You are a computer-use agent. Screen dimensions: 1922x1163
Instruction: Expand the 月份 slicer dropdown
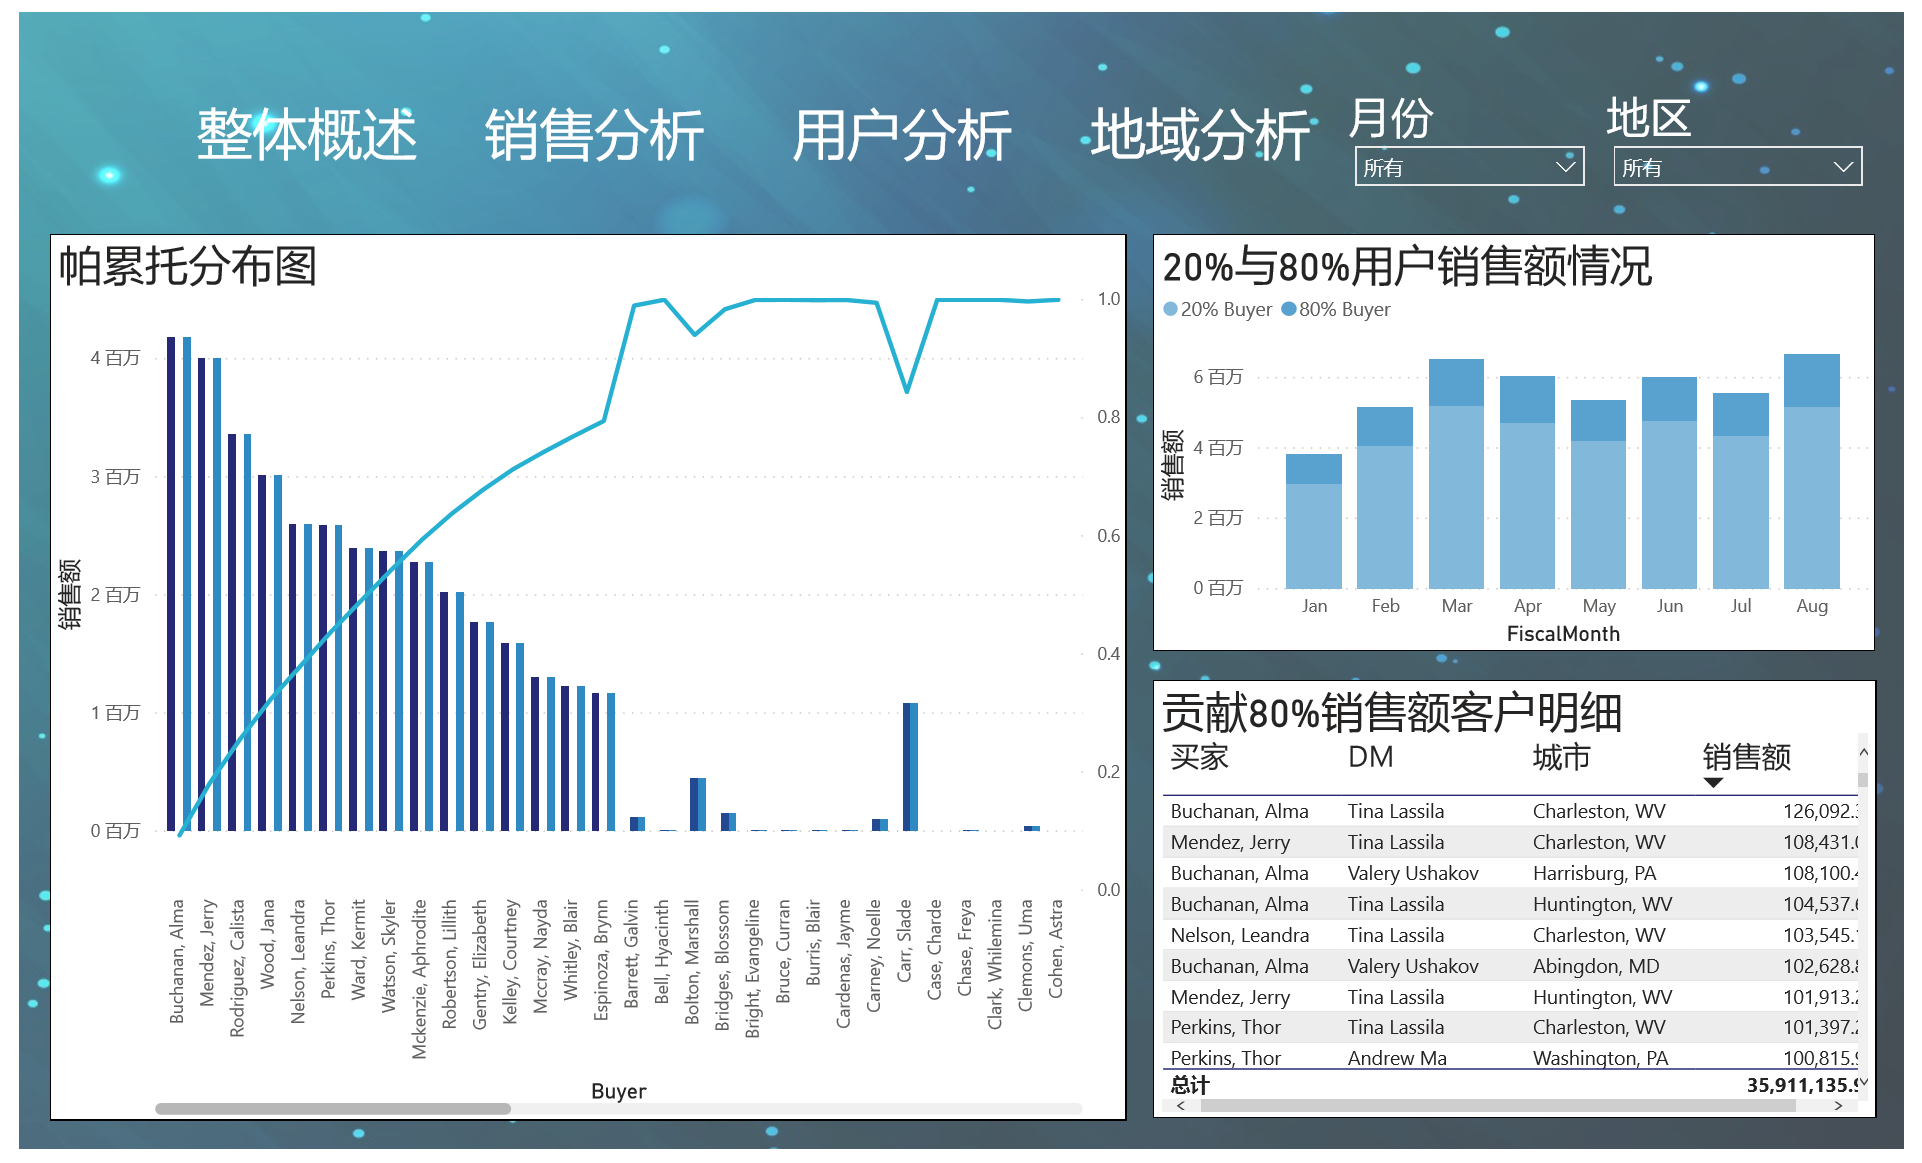[x=1469, y=167]
